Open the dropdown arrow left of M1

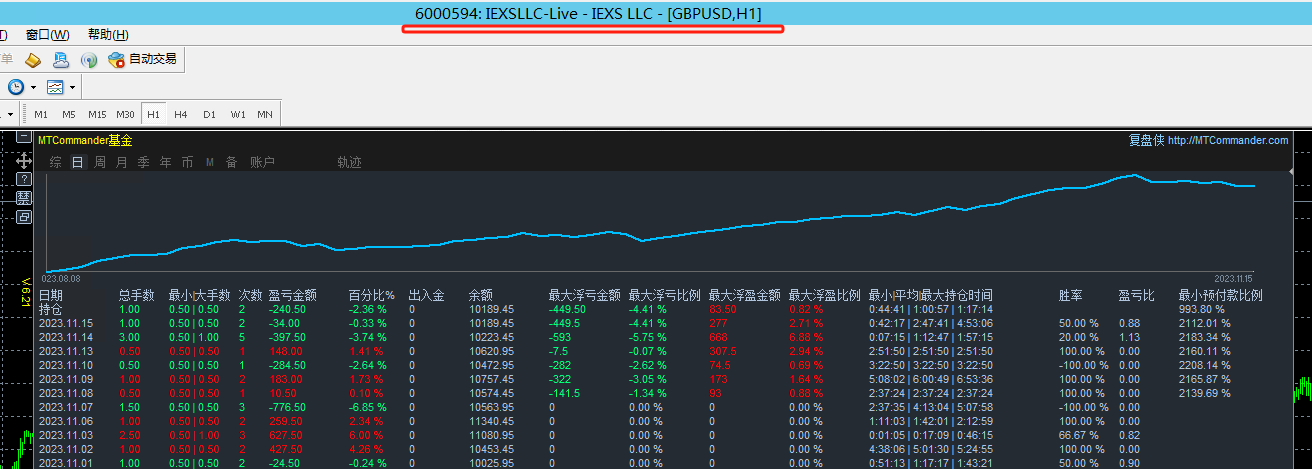click(x=11, y=114)
